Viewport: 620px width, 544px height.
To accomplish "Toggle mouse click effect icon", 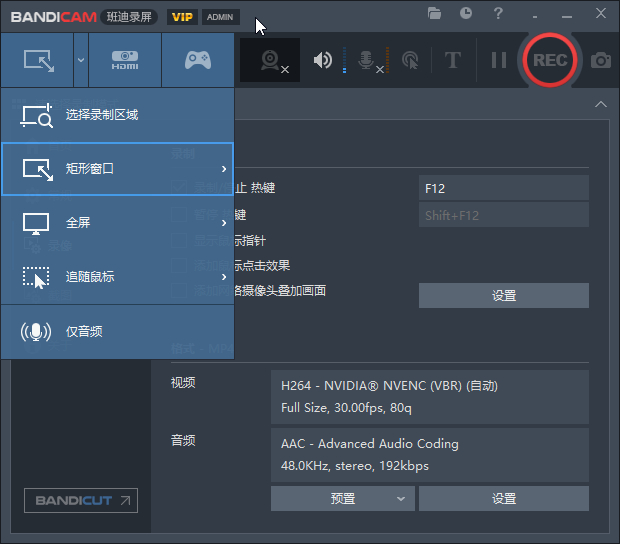I will (x=410, y=60).
